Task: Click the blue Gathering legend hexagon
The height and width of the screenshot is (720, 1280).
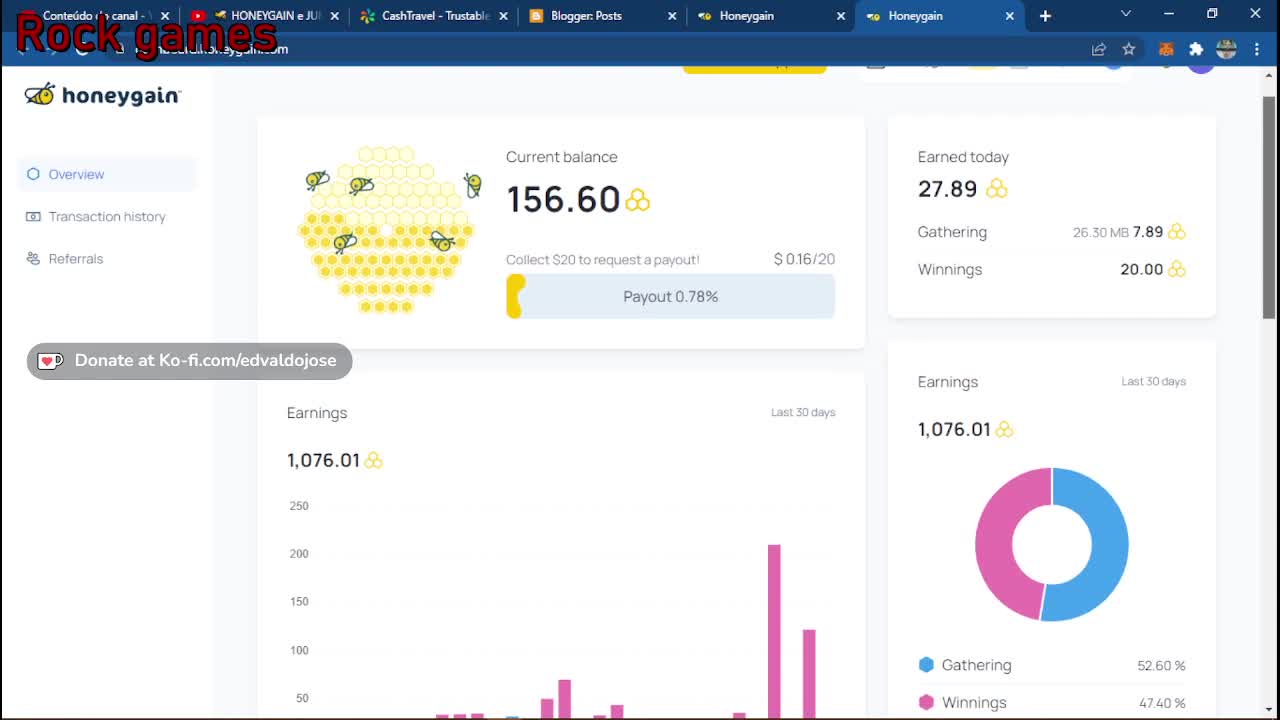Action: tap(926, 665)
